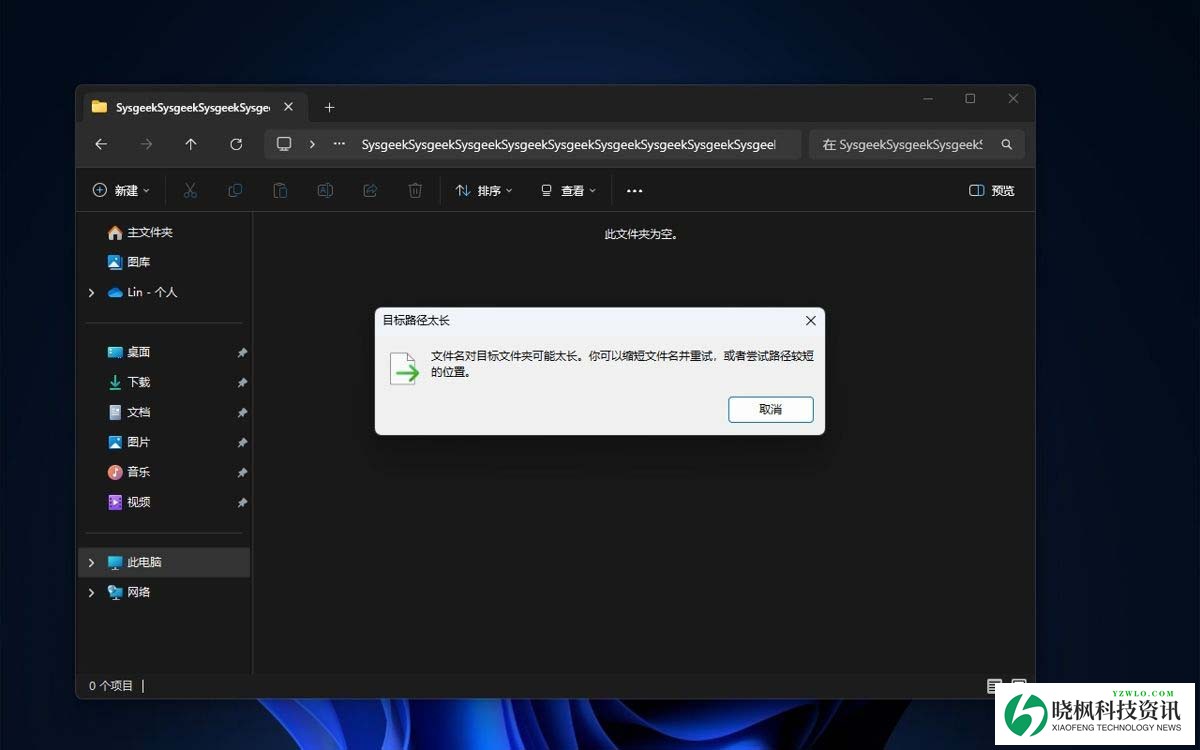Open the 下载 folder in sidebar
1200x750 pixels.
point(138,382)
